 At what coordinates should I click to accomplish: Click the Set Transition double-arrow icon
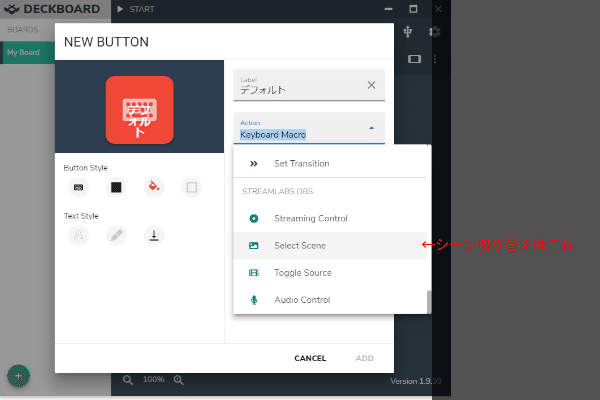point(253,164)
